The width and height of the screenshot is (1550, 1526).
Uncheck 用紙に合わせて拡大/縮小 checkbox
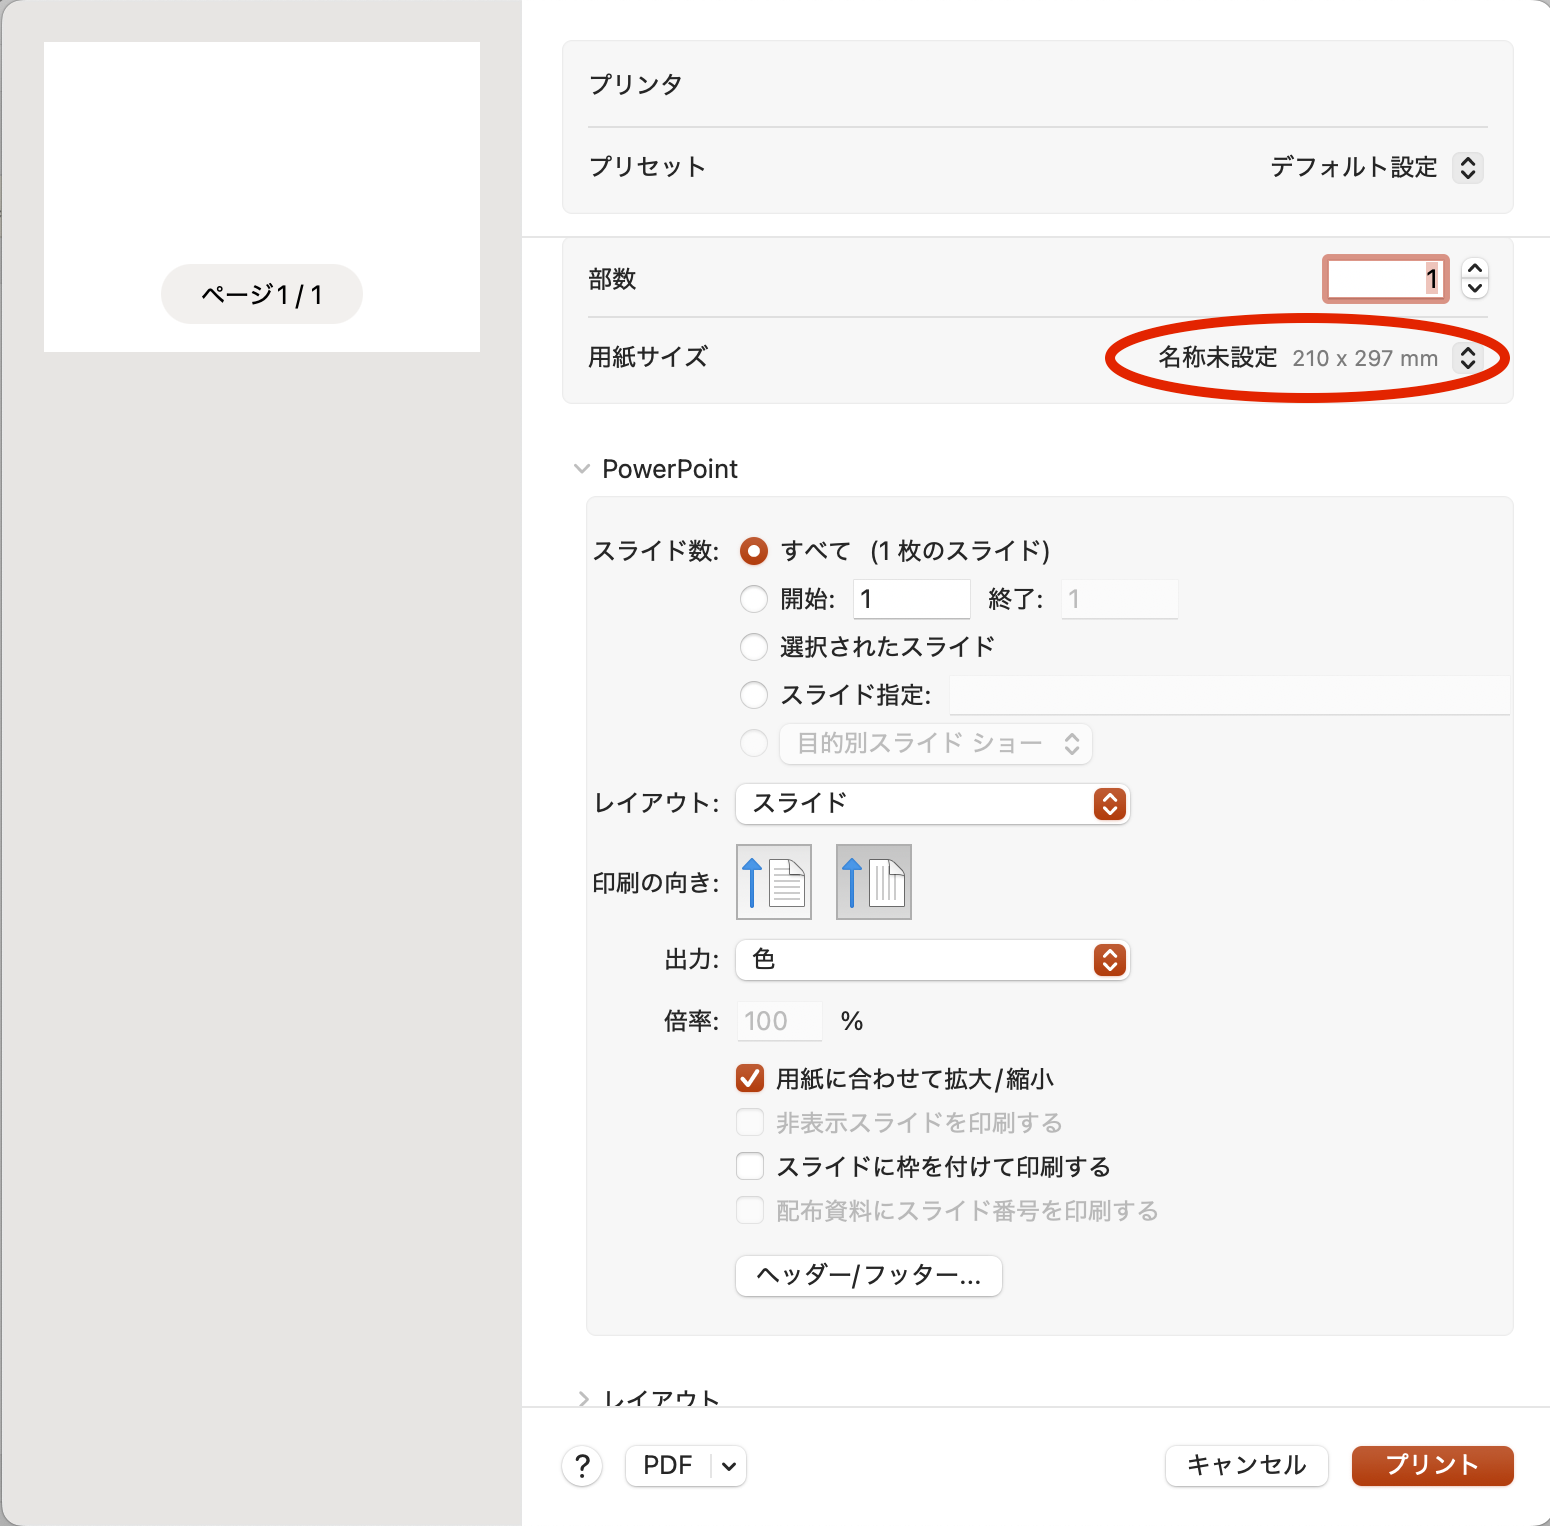tap(750, 1079)
